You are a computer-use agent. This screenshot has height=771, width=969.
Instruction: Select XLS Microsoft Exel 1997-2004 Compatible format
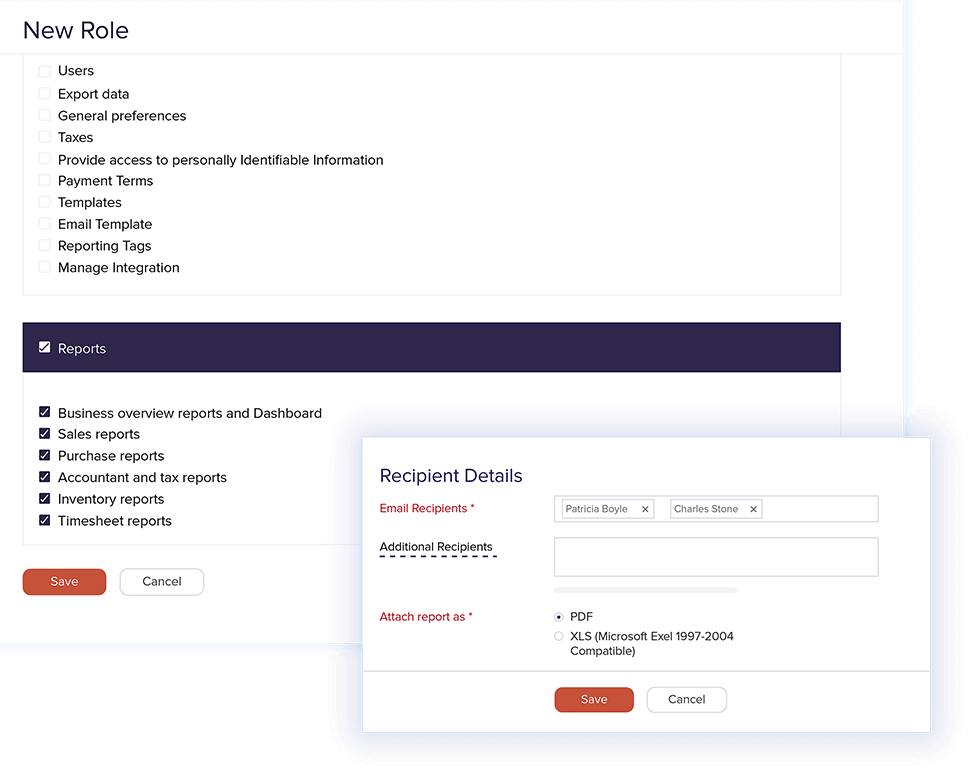coord(559,636)
